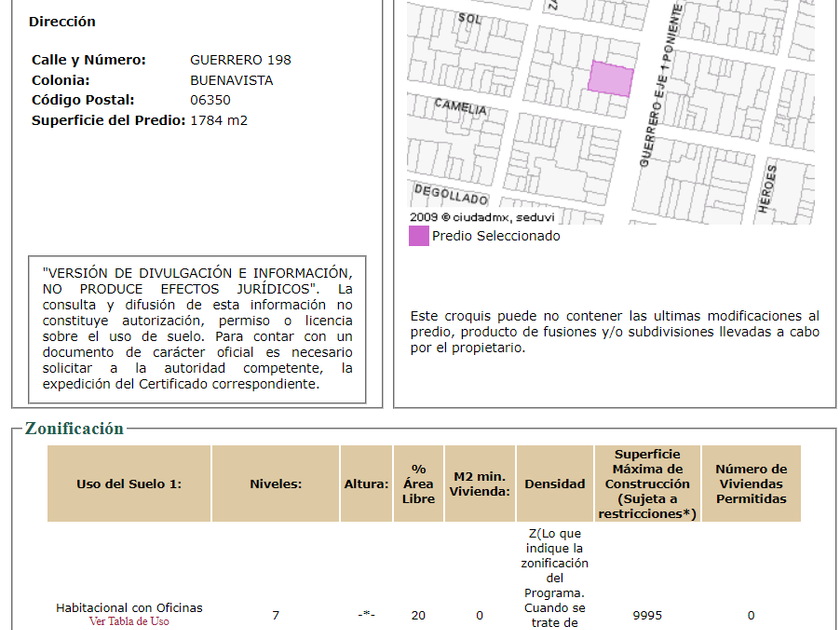The height and width of the screenshot is (630, 840).
Task: Select the Niveles value 7
Action: [x=275, y=616]
